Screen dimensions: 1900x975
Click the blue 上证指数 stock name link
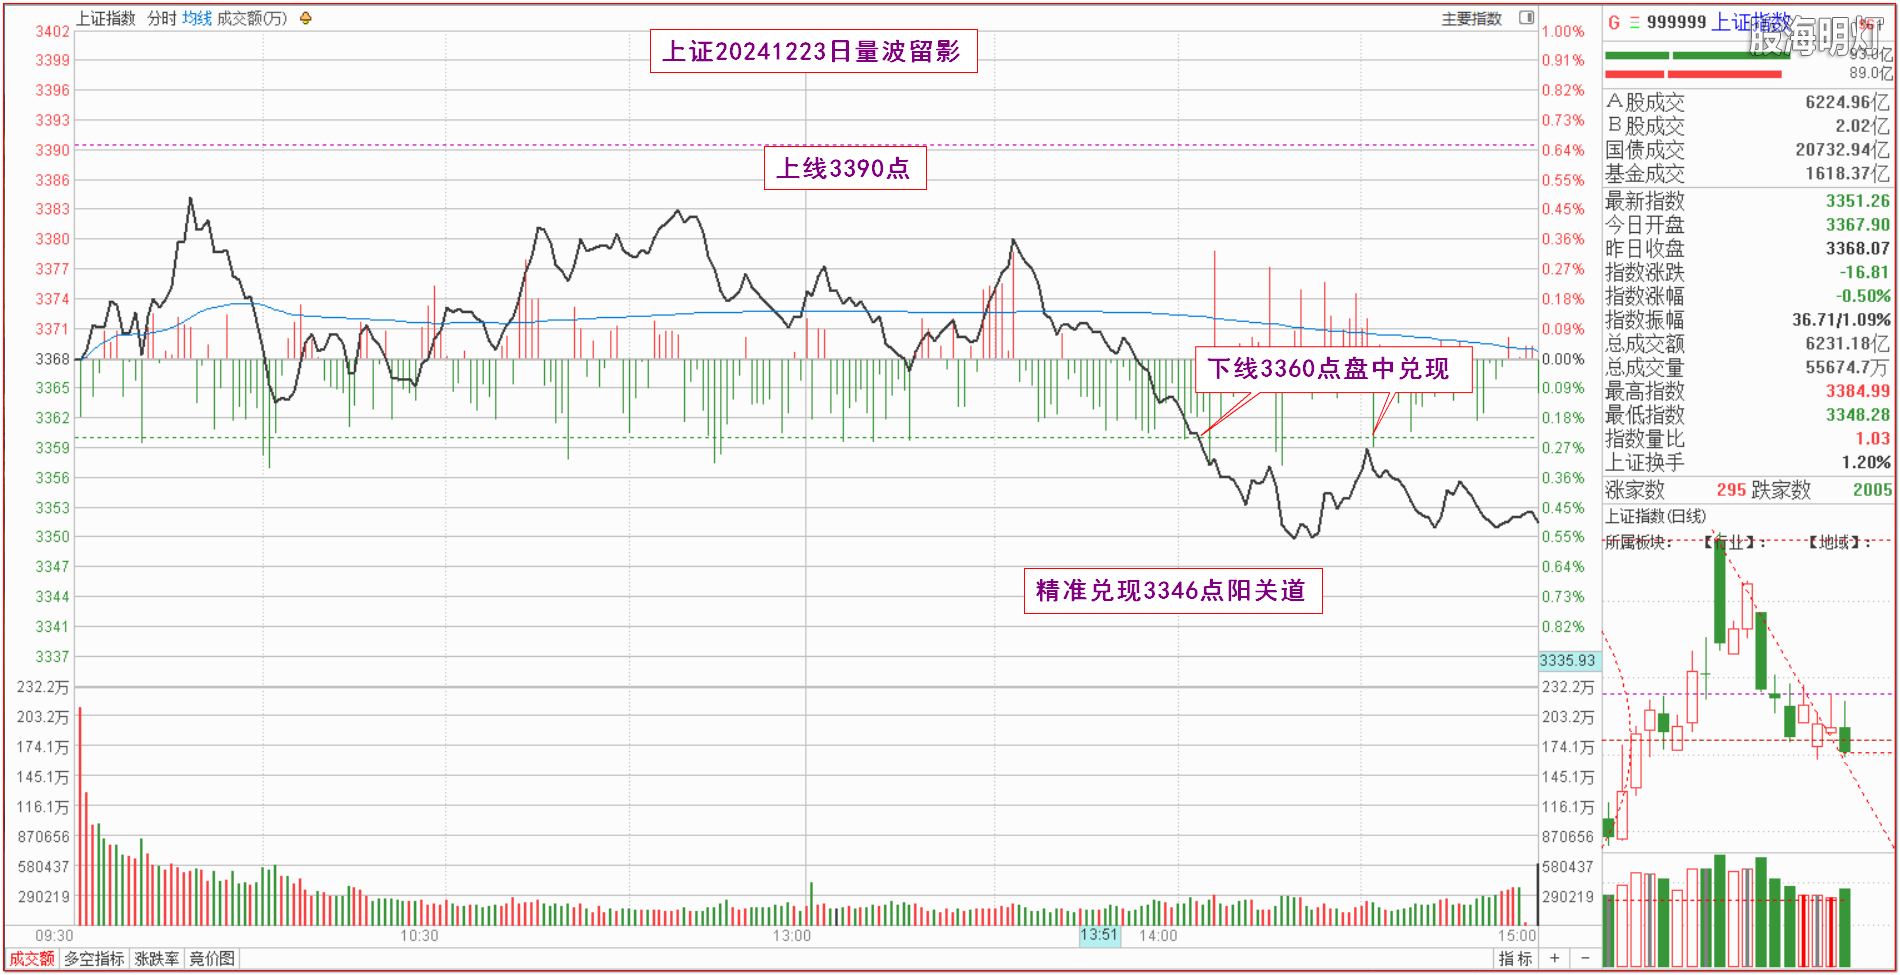1751,22
